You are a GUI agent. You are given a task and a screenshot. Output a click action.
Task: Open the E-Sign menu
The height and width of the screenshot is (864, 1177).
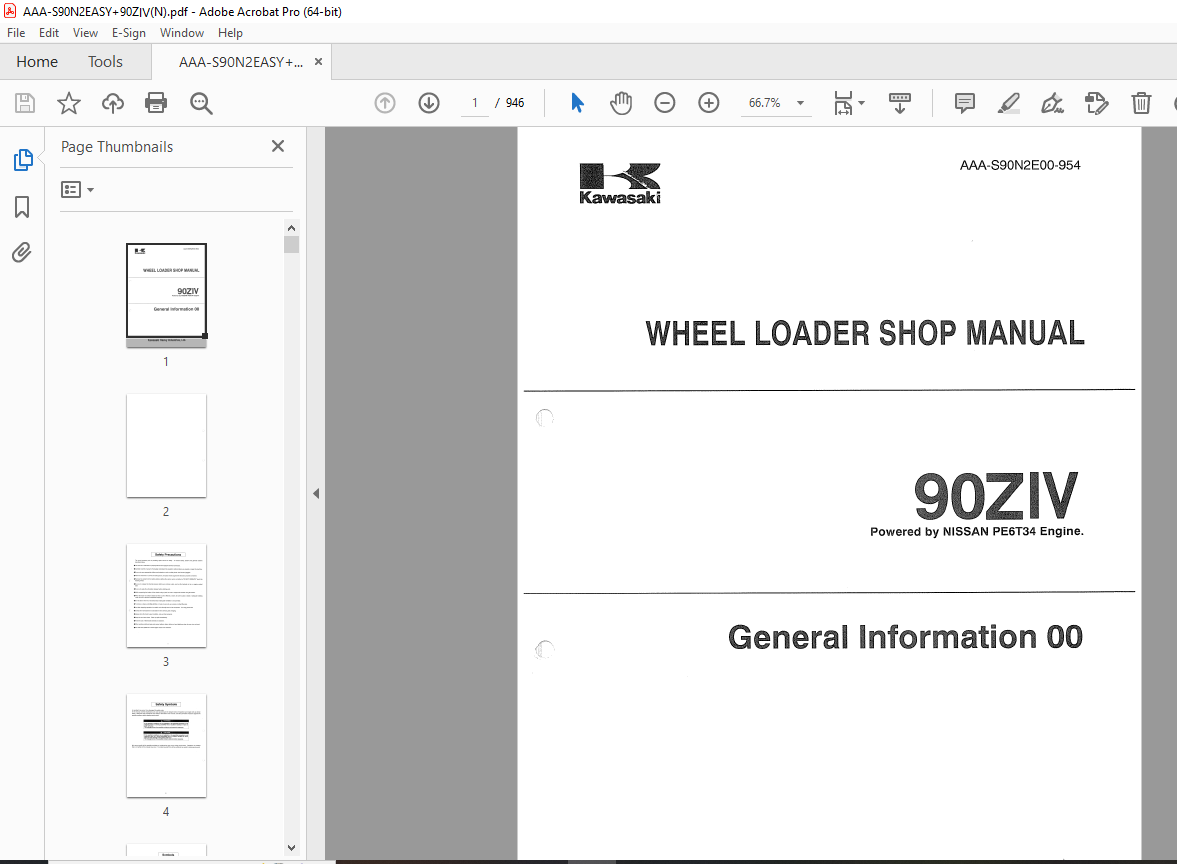tap(128, 33)
